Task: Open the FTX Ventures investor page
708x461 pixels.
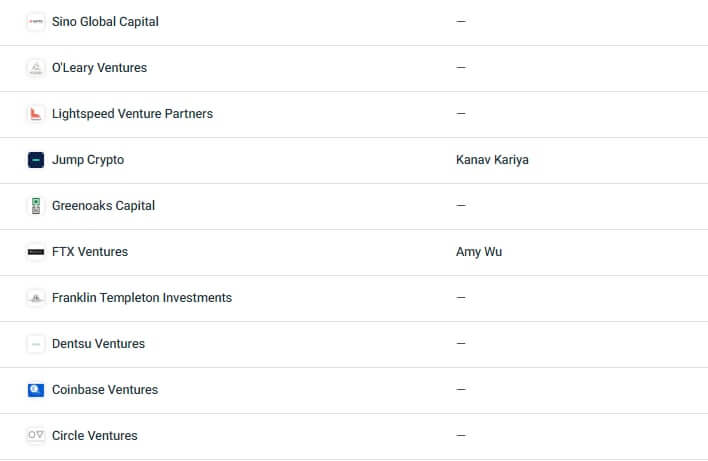Action: coord(90,252)
